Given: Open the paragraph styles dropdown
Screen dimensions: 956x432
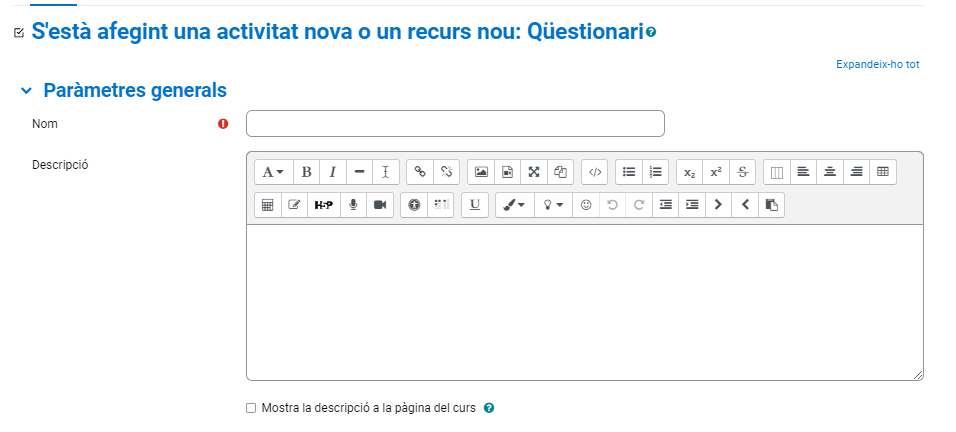Looking at the screenshot, I should point(273,172).
